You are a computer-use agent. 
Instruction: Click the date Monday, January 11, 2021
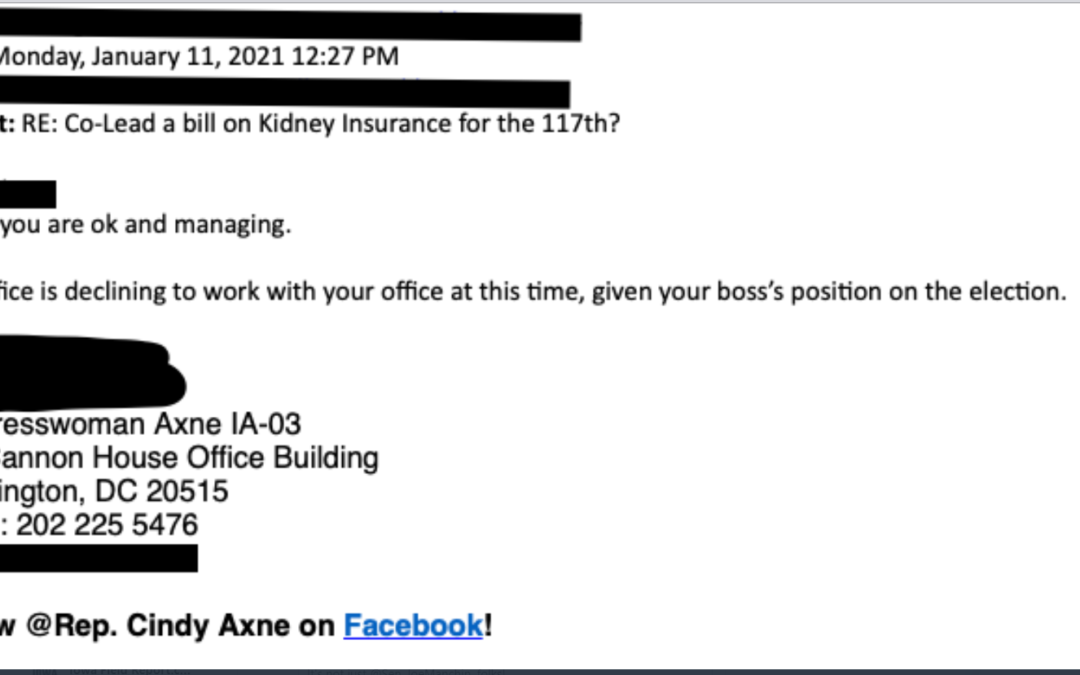(x=142, y=56)
